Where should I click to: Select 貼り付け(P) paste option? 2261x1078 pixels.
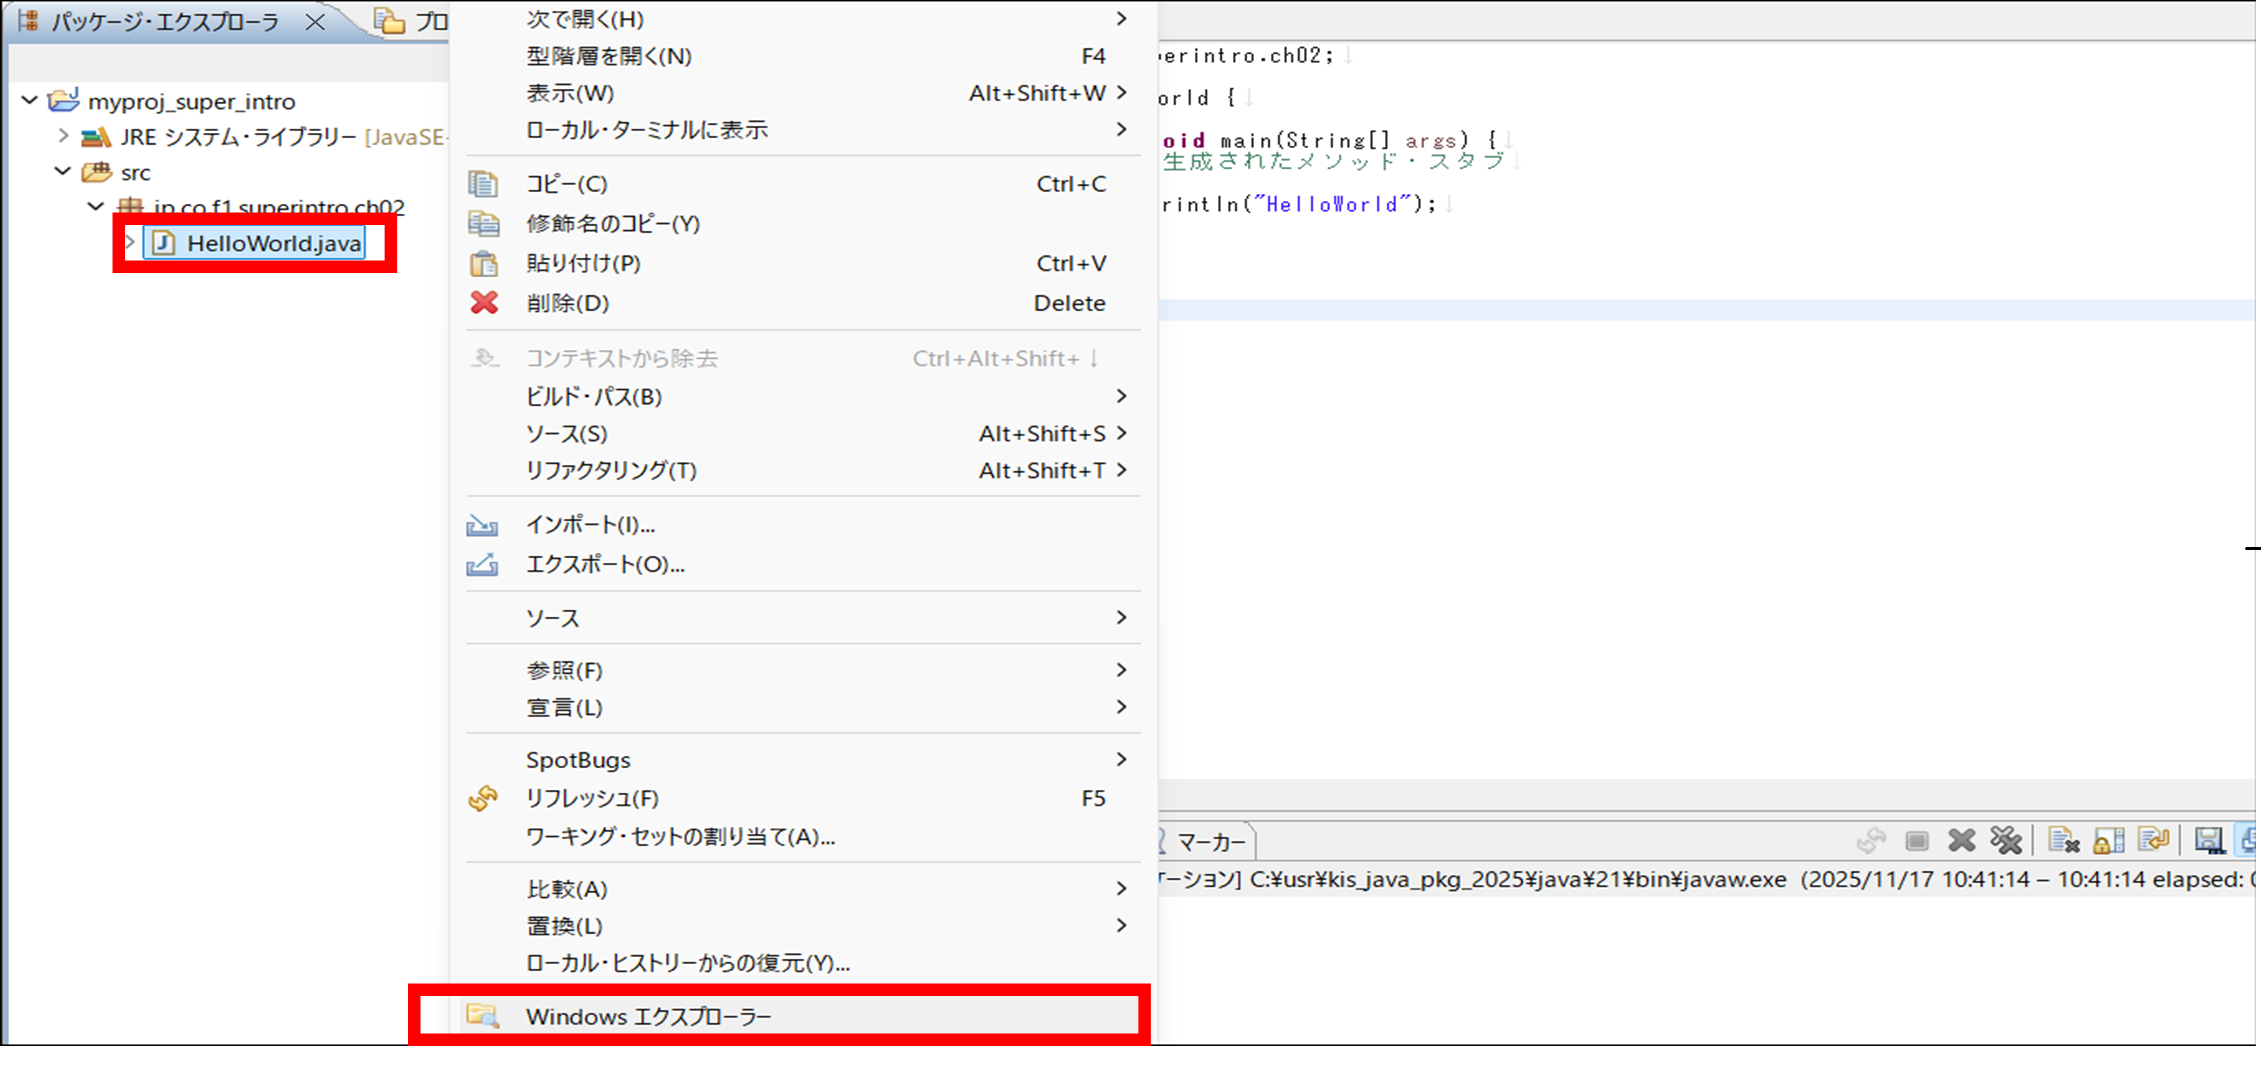[583, 264]
